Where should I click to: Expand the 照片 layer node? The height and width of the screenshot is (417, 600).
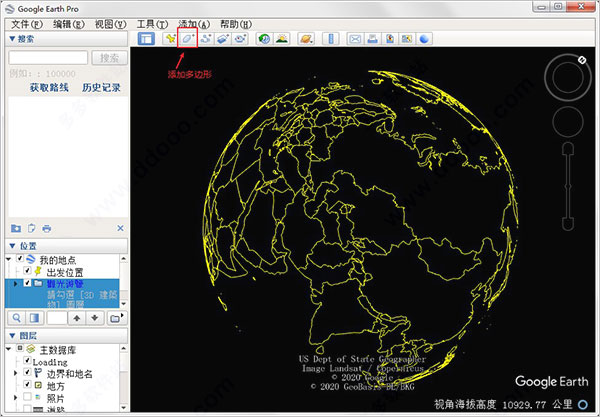click(16, 397)
